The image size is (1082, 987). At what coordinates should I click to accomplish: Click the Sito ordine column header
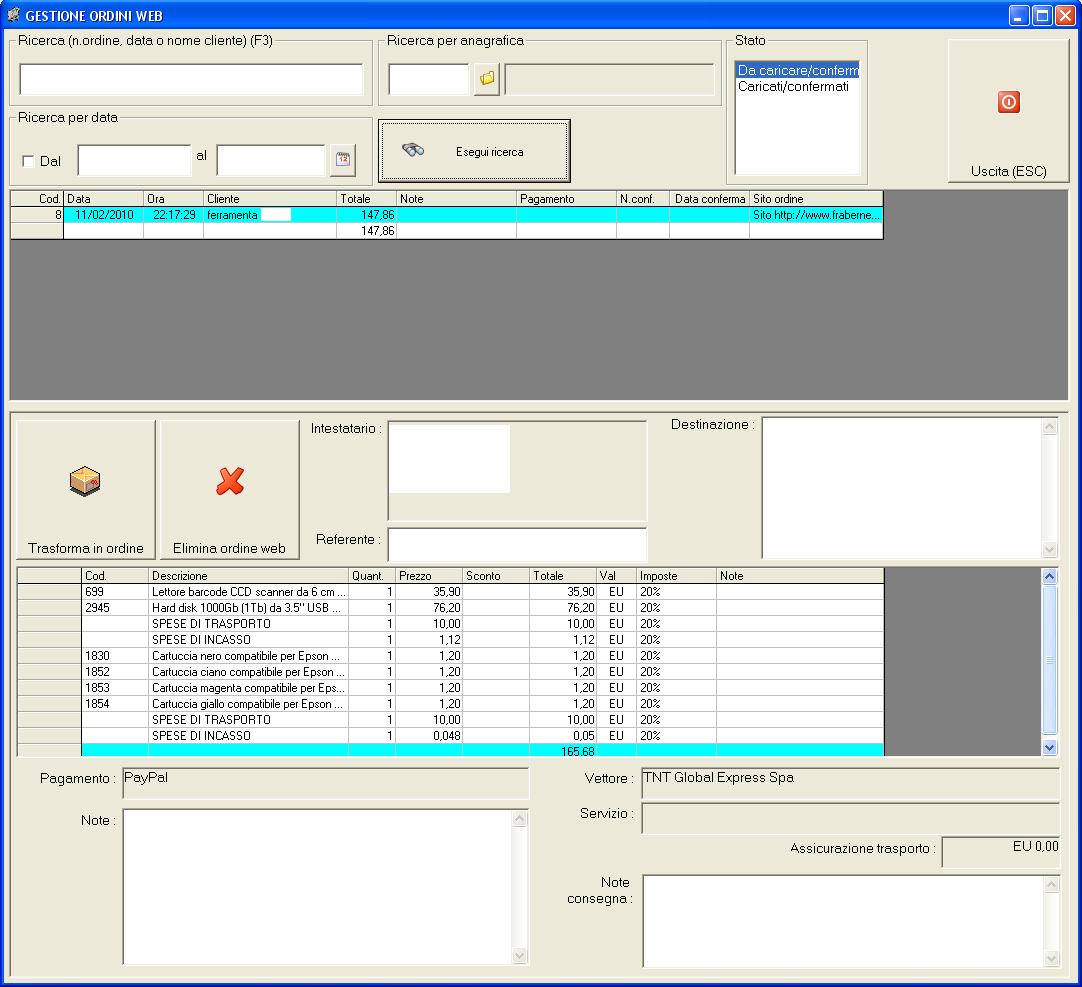pos(816,199)
